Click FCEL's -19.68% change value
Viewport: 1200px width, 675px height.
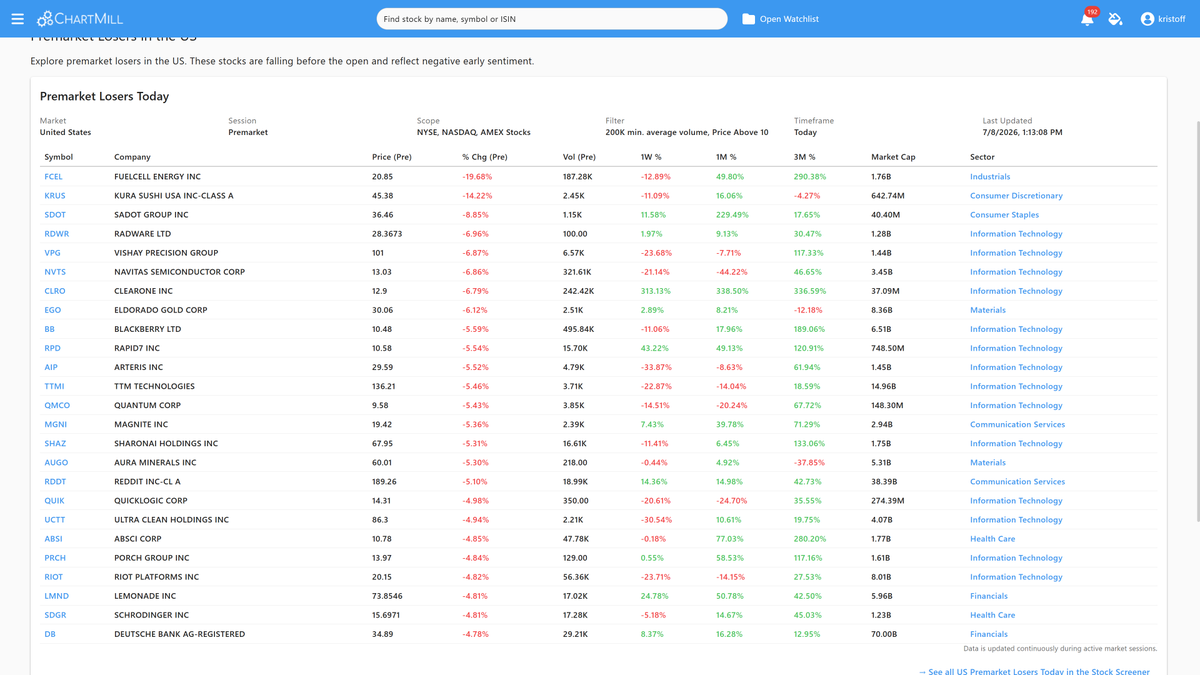click(x=477, y=177)
